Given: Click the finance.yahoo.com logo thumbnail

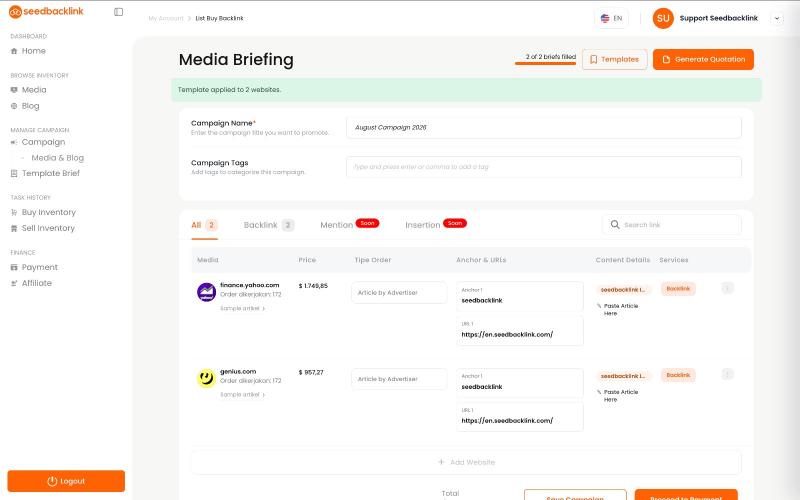Looking at the screenshot, I should coord(207,292).
